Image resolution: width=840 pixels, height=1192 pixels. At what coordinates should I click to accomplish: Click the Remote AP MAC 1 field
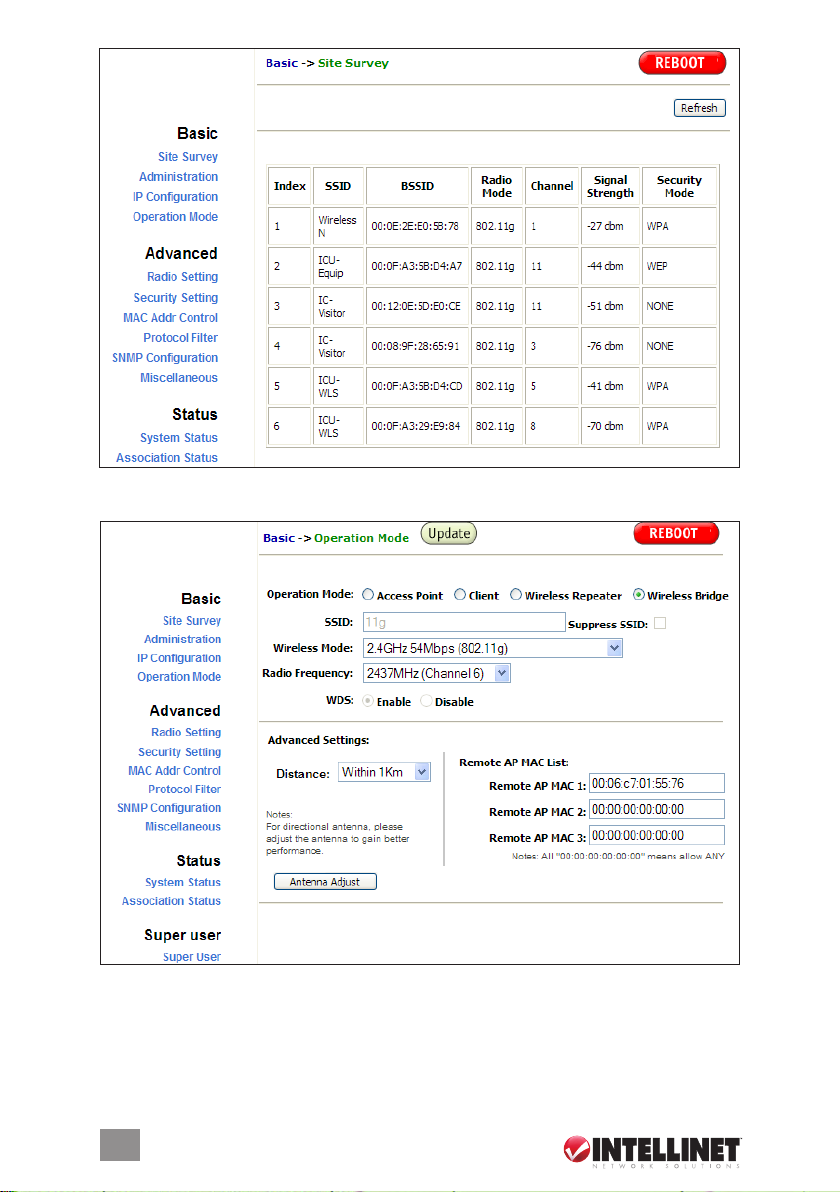pos(657,784)
